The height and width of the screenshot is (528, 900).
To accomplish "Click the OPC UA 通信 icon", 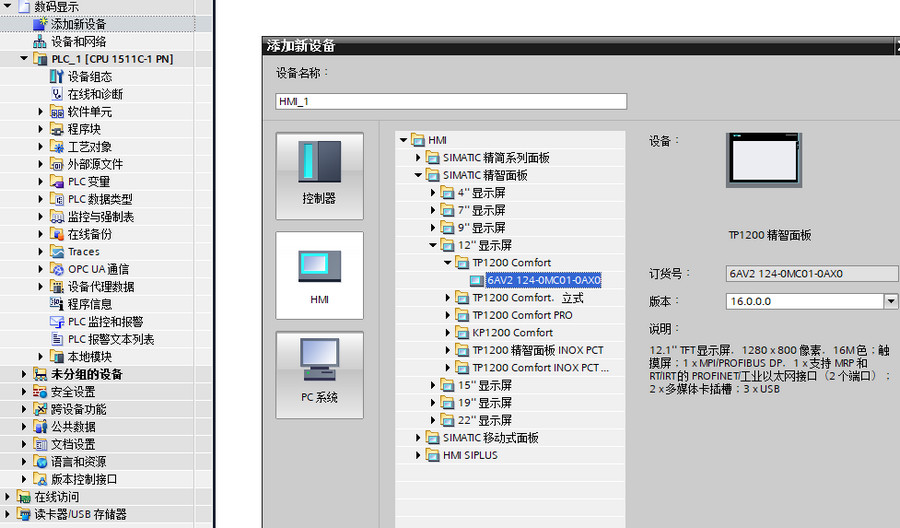I will [56, 269].
